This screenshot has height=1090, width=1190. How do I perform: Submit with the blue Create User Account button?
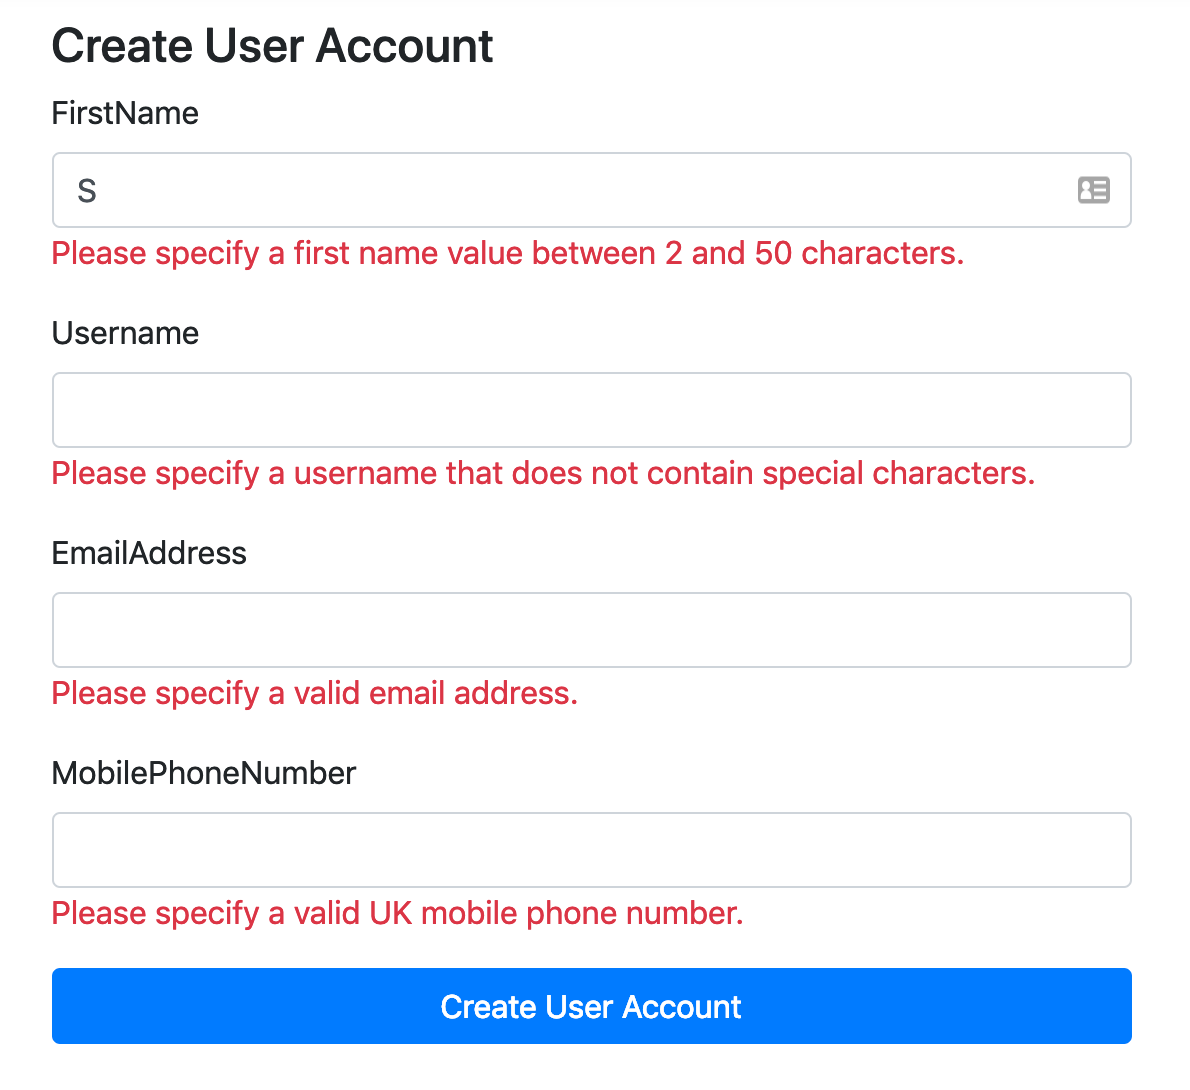[591, 1006]
